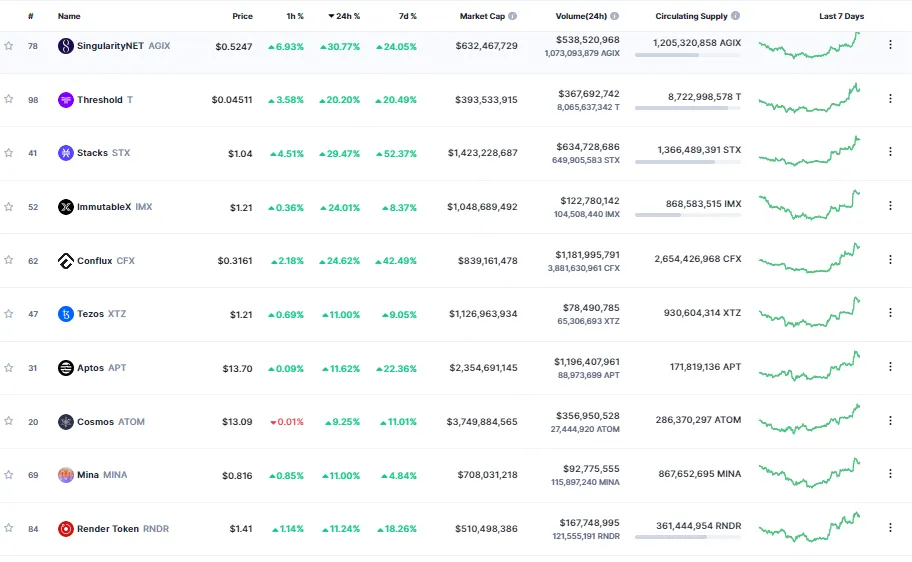Viewport: 912px width, 562px height.
Task: Click the Cosmos volume $356,950,528
Action: (587, 416)
